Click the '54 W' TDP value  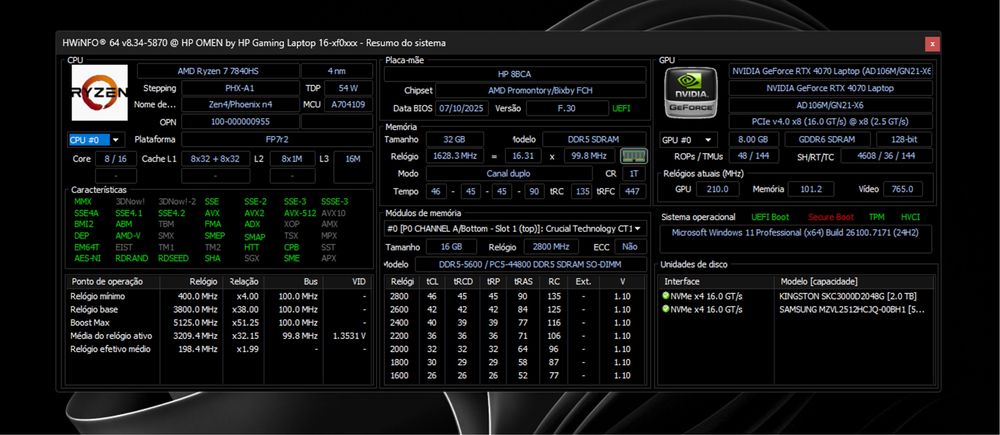point(348,88)
